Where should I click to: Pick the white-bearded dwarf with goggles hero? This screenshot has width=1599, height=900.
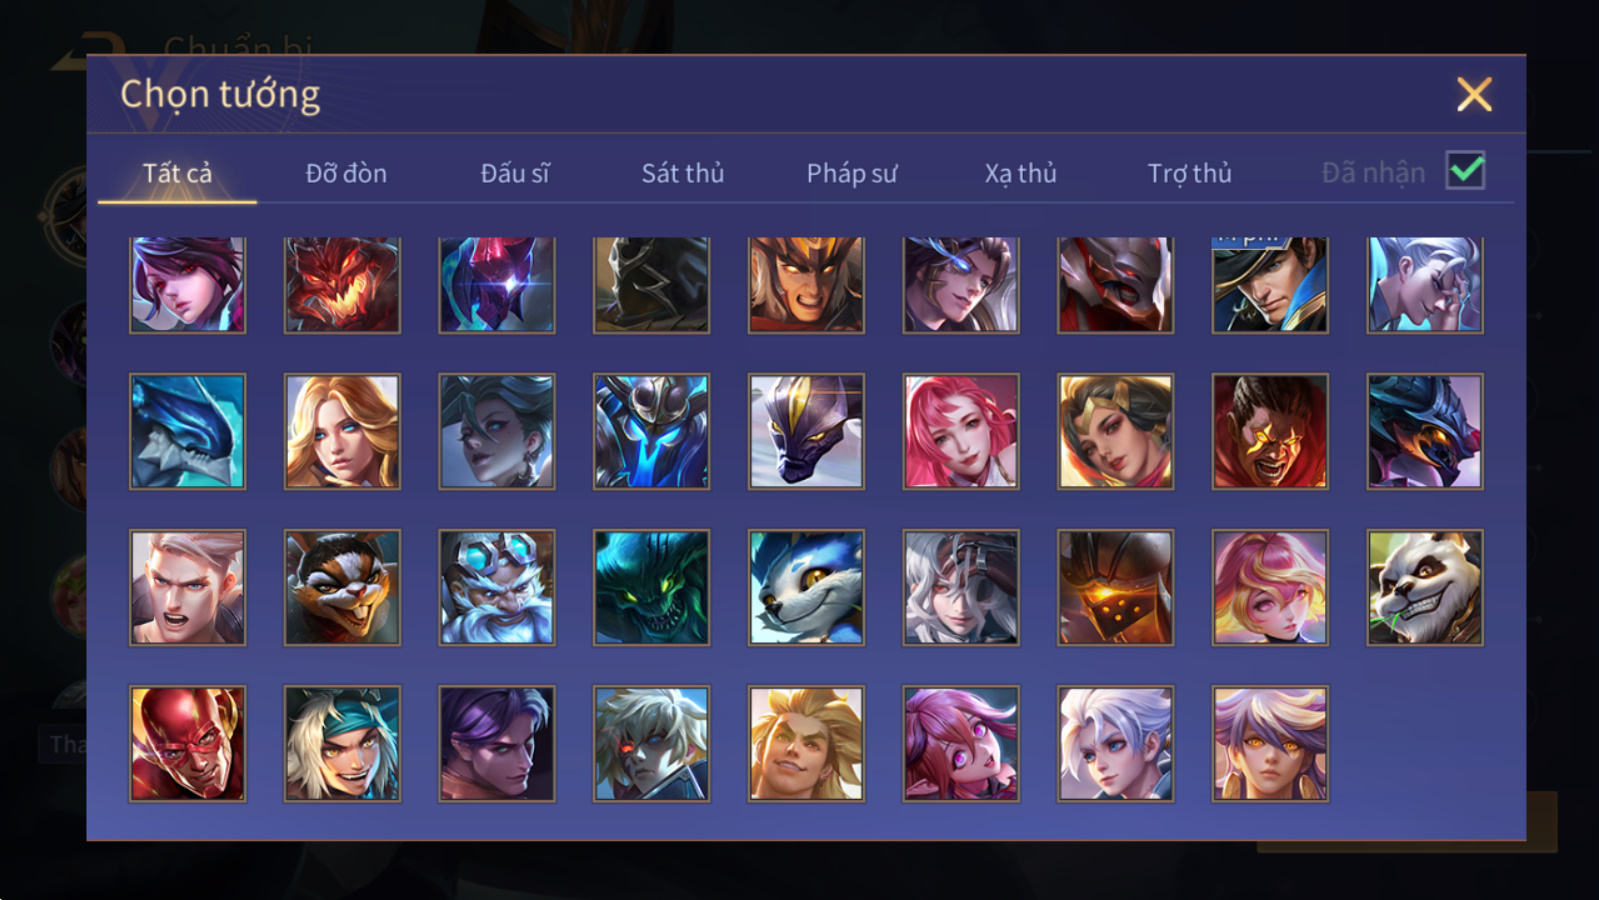[497, 587]
